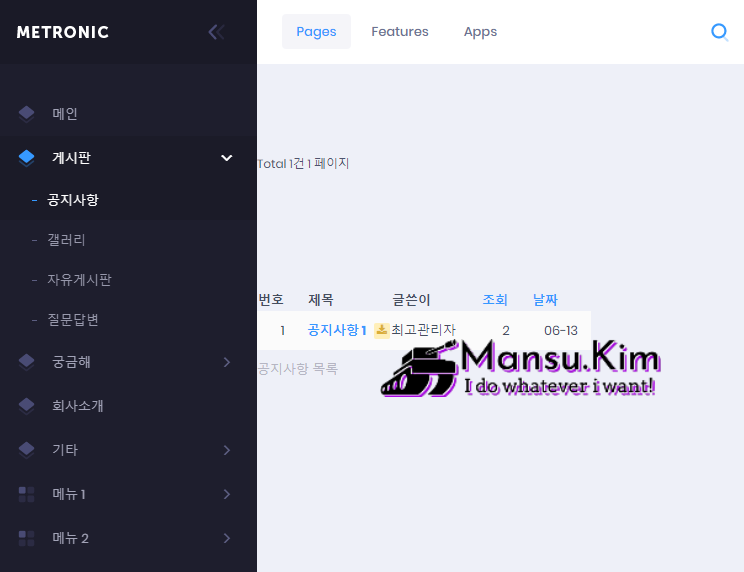Collapse sidebar using double-chevron icon

pyautogui.click(x=215, y=32)
